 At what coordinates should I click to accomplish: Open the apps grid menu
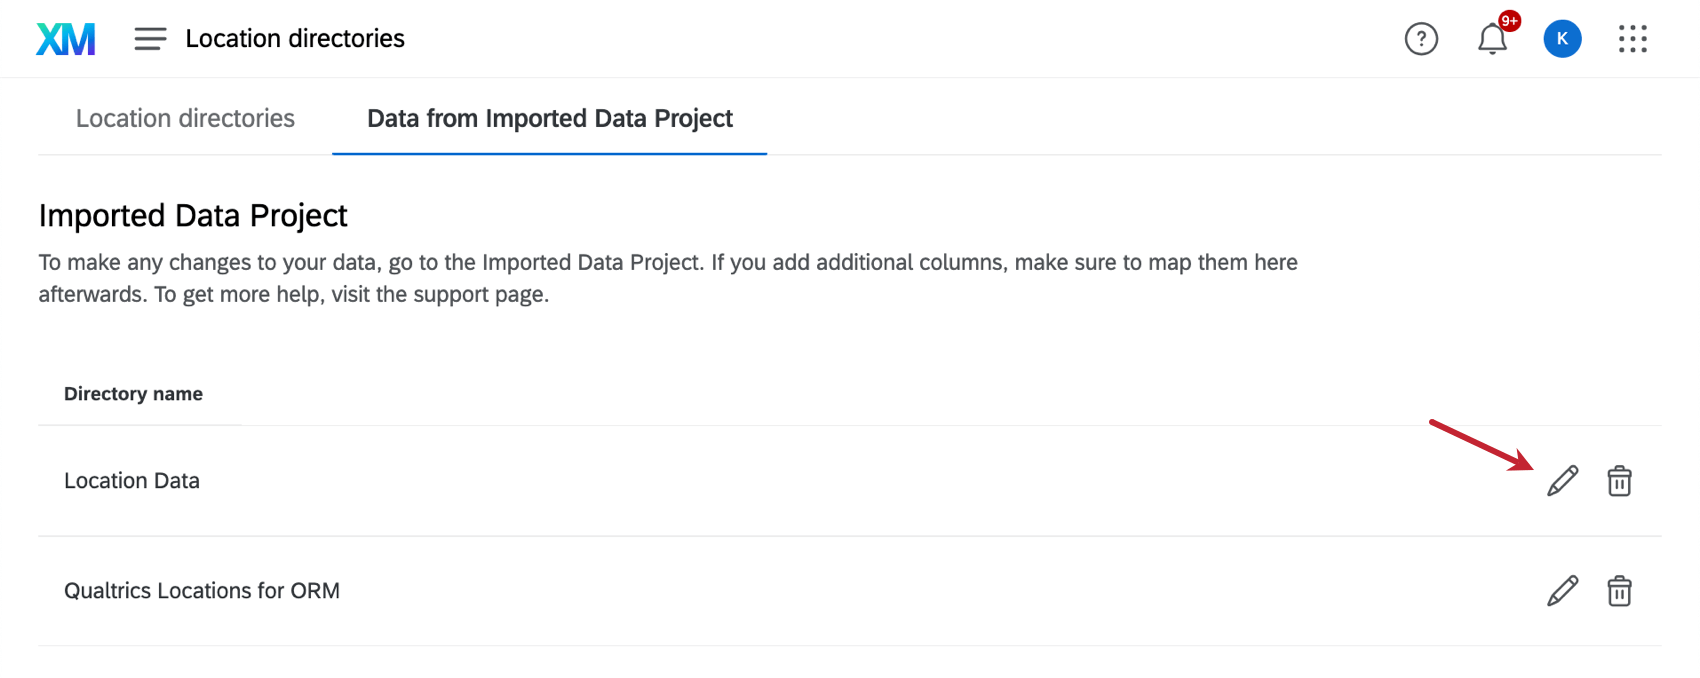pos(1632,38)
